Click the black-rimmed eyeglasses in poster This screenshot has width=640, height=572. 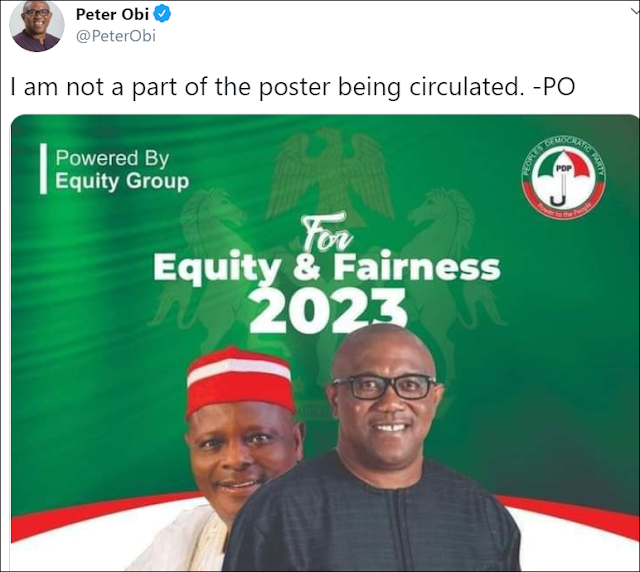coord(384,387)
